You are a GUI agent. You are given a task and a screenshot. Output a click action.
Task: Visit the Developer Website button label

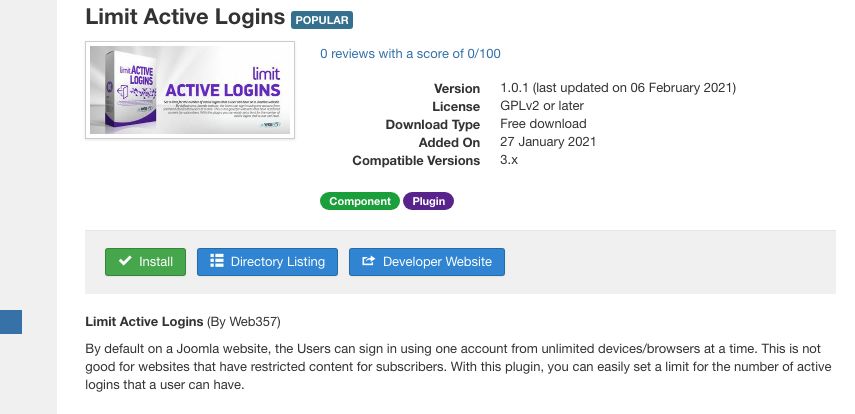coord(437,262)
